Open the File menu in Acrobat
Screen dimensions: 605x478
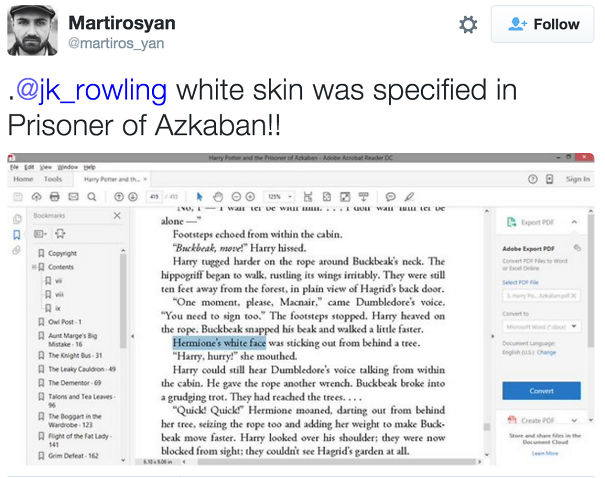(x=14, y=167)
